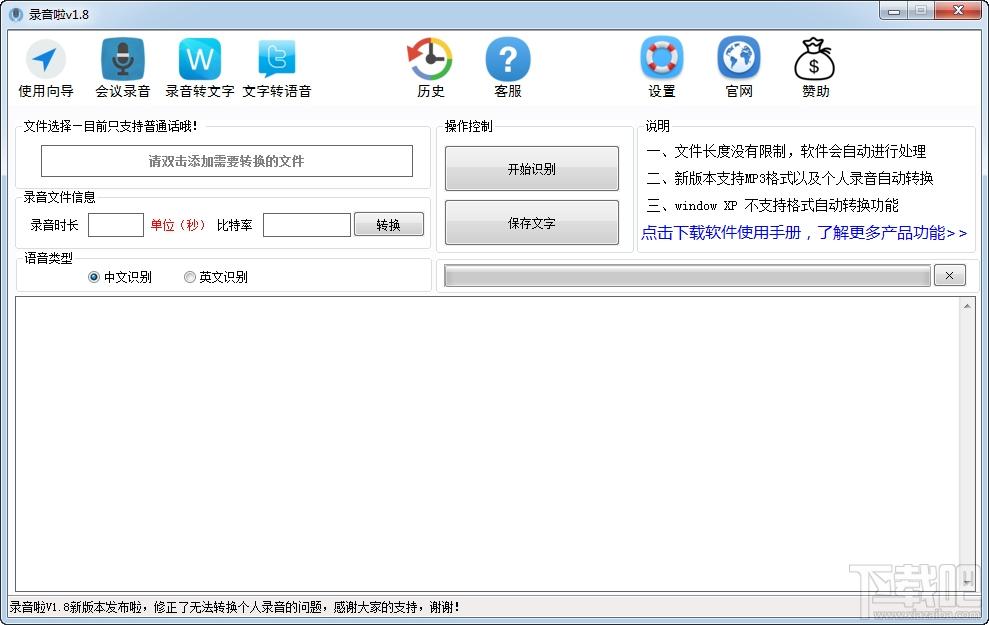
Task: Select the 英文识别 radio button
Action: tap(190, 277)
